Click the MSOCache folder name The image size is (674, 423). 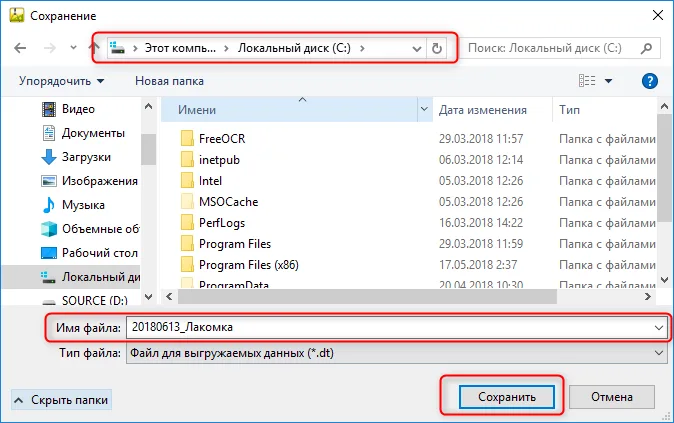coord(229,202)
